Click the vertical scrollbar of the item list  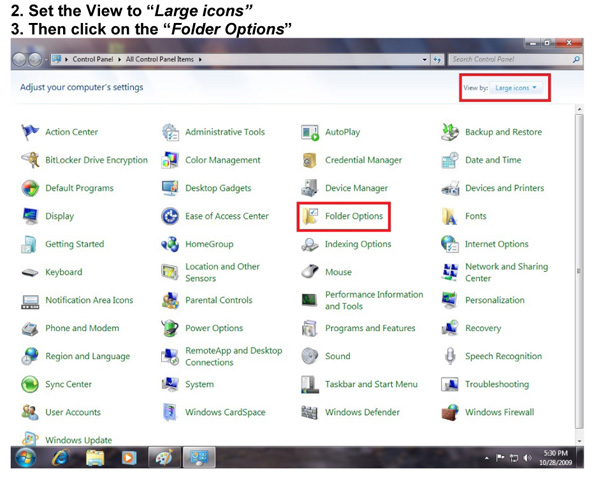(x=579, y=271)
